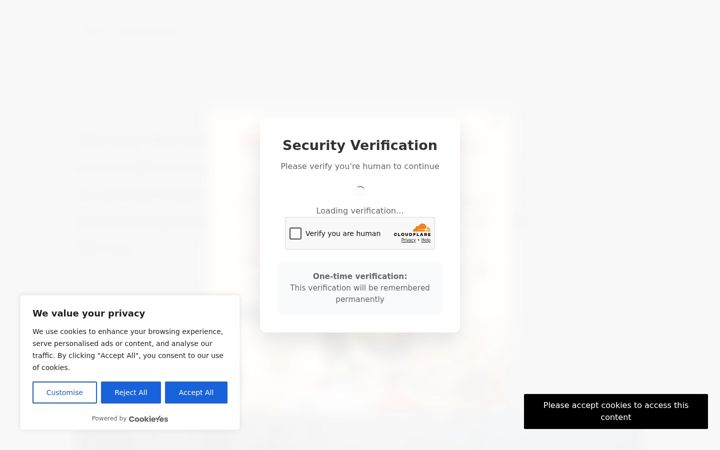Click the Powered by label
This screenshot has height=450, width=720.
point(109,418)
